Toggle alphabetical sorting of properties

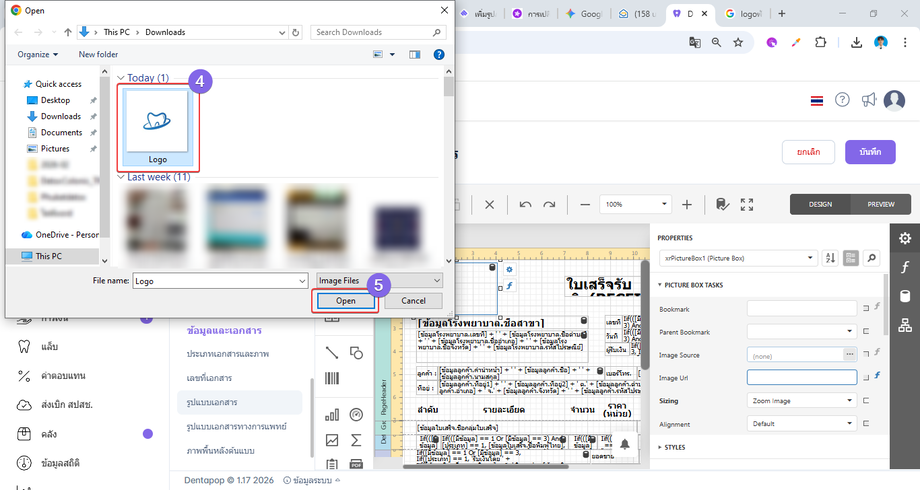tap(830, 258)
